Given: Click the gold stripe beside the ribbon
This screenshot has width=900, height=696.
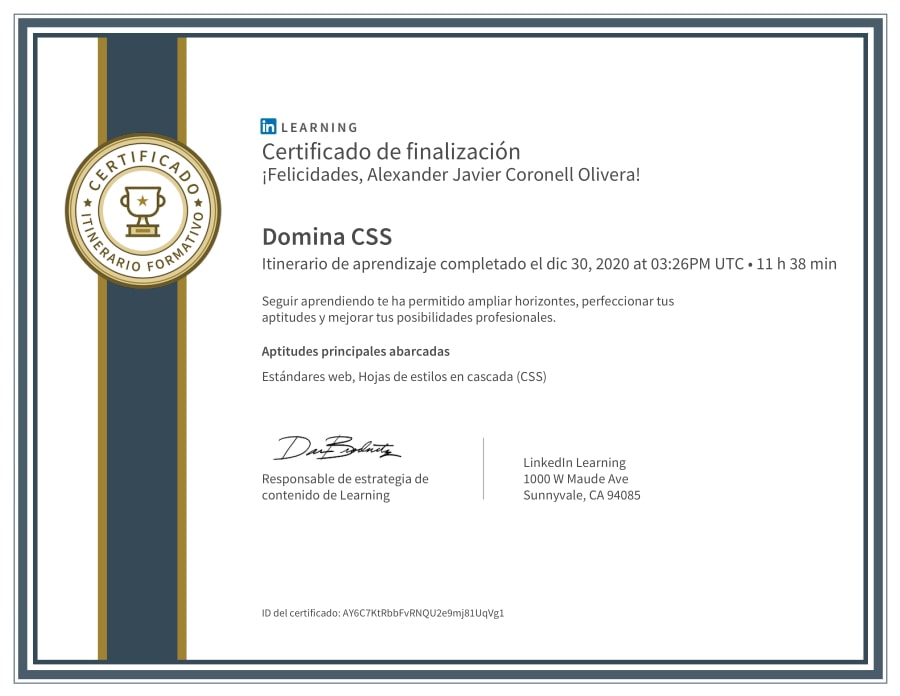Looking at the screenshot, I should tap(102, 450).
